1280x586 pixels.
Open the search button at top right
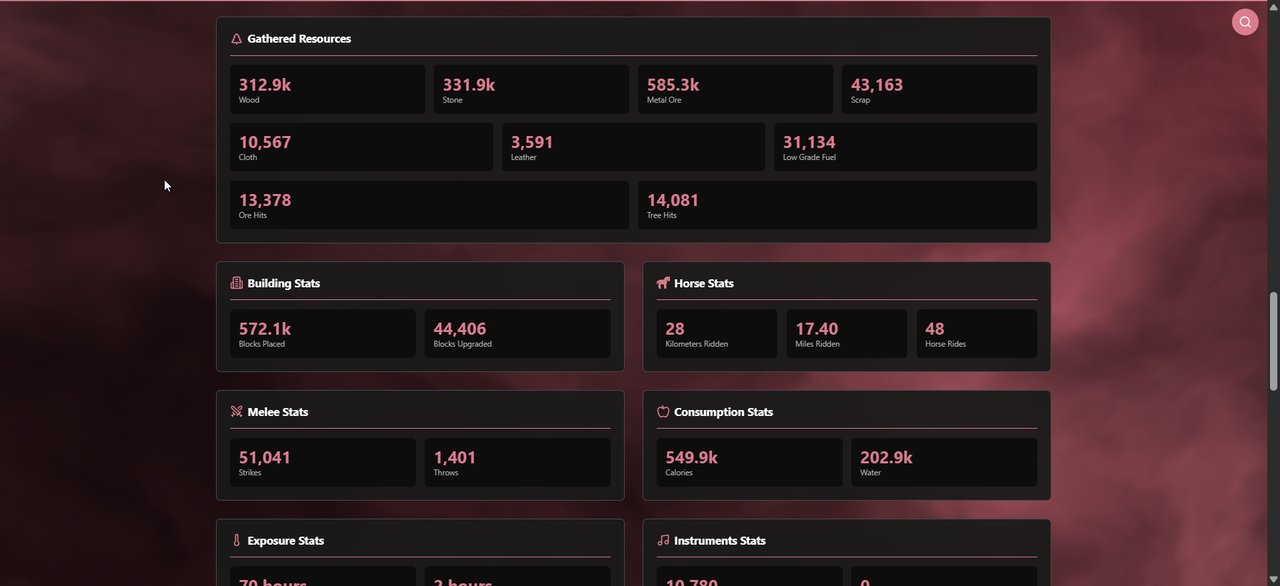click(1245, 22)
